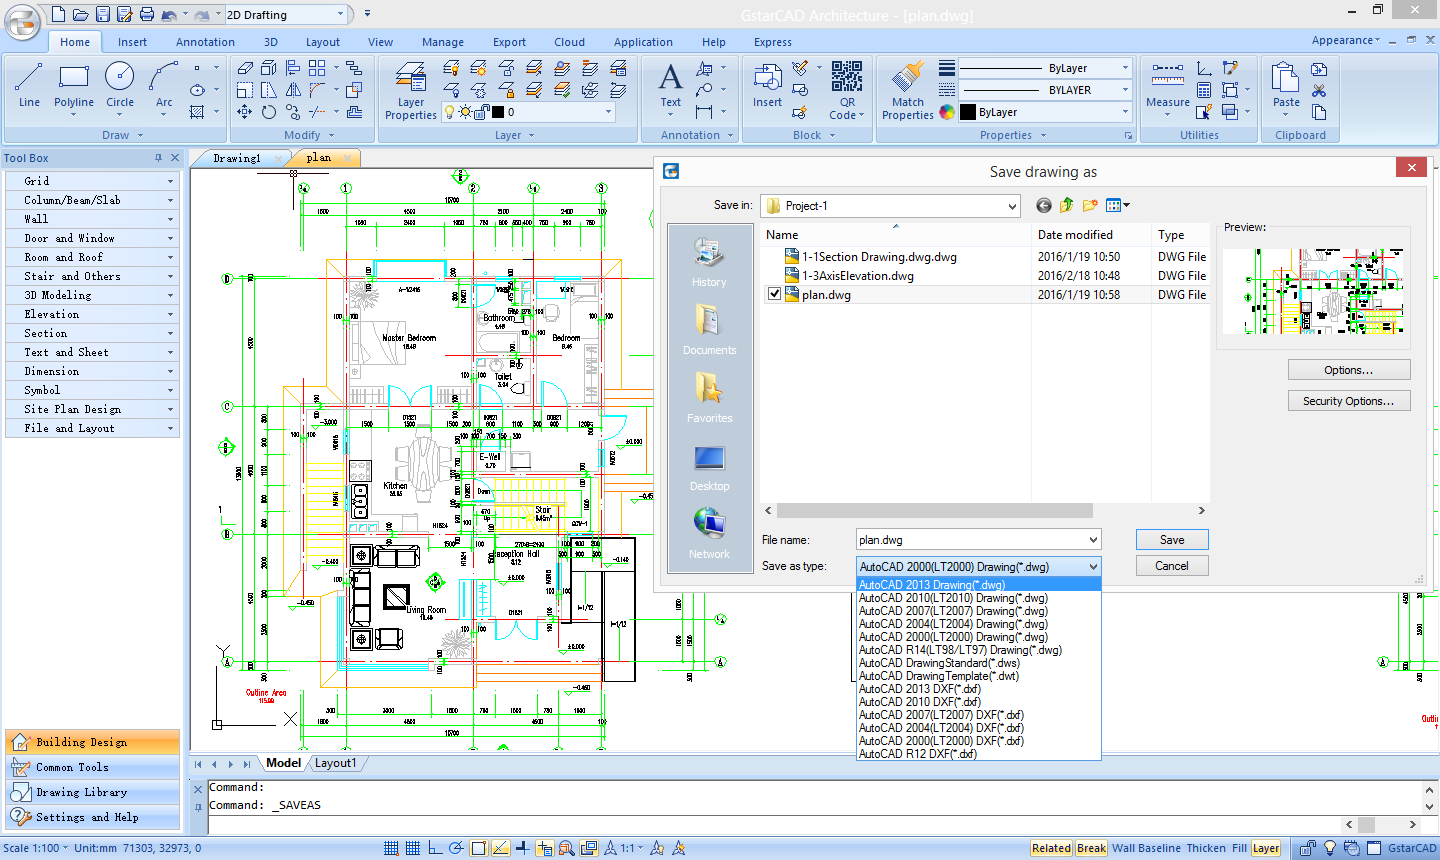1440x860 pixels.
Task: Open Network location in save dialog
Action: coord(709,534)
